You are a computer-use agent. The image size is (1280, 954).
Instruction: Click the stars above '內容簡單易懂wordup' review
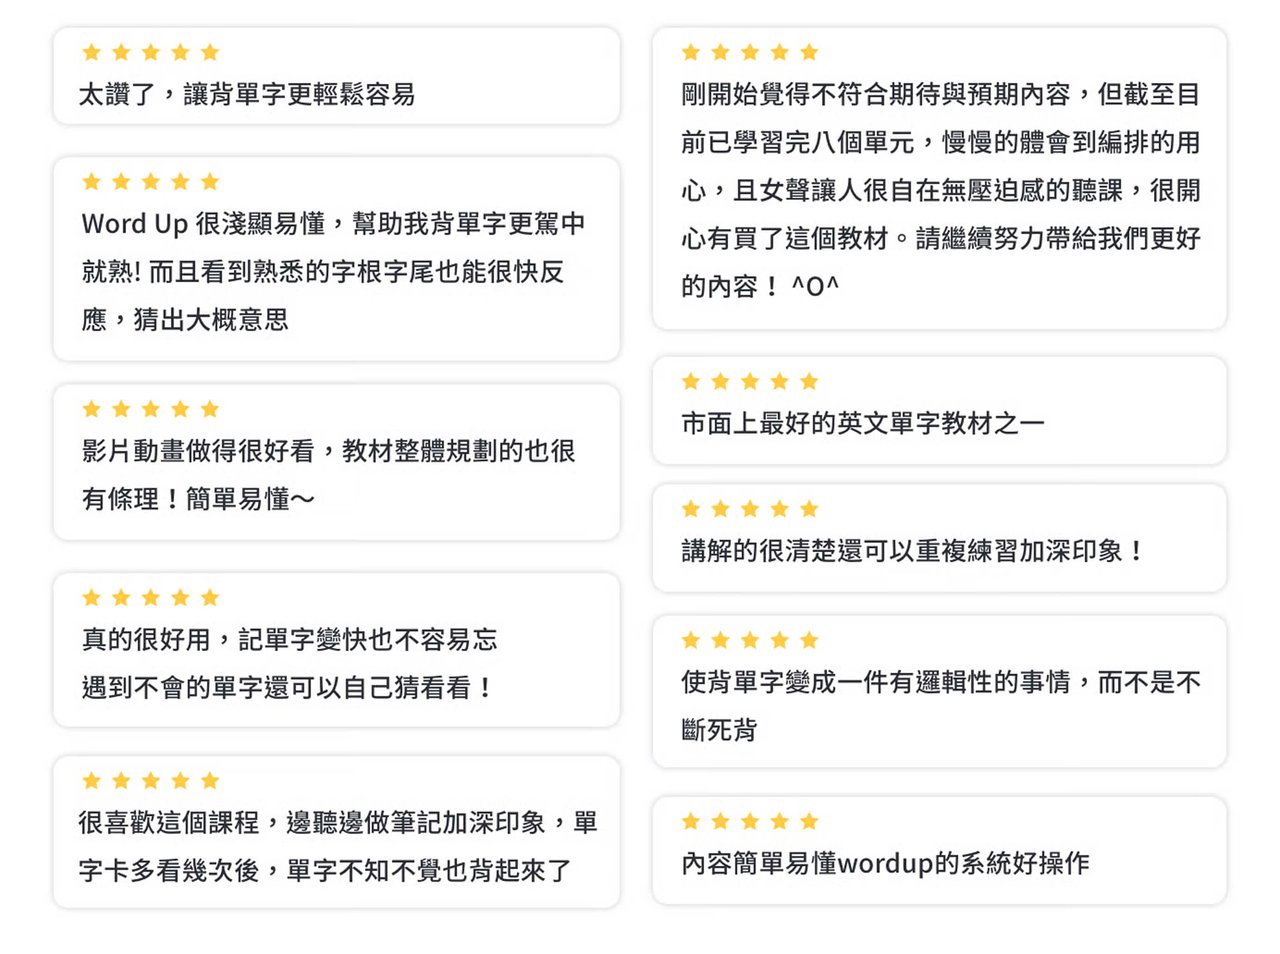[x=750, y=821]
